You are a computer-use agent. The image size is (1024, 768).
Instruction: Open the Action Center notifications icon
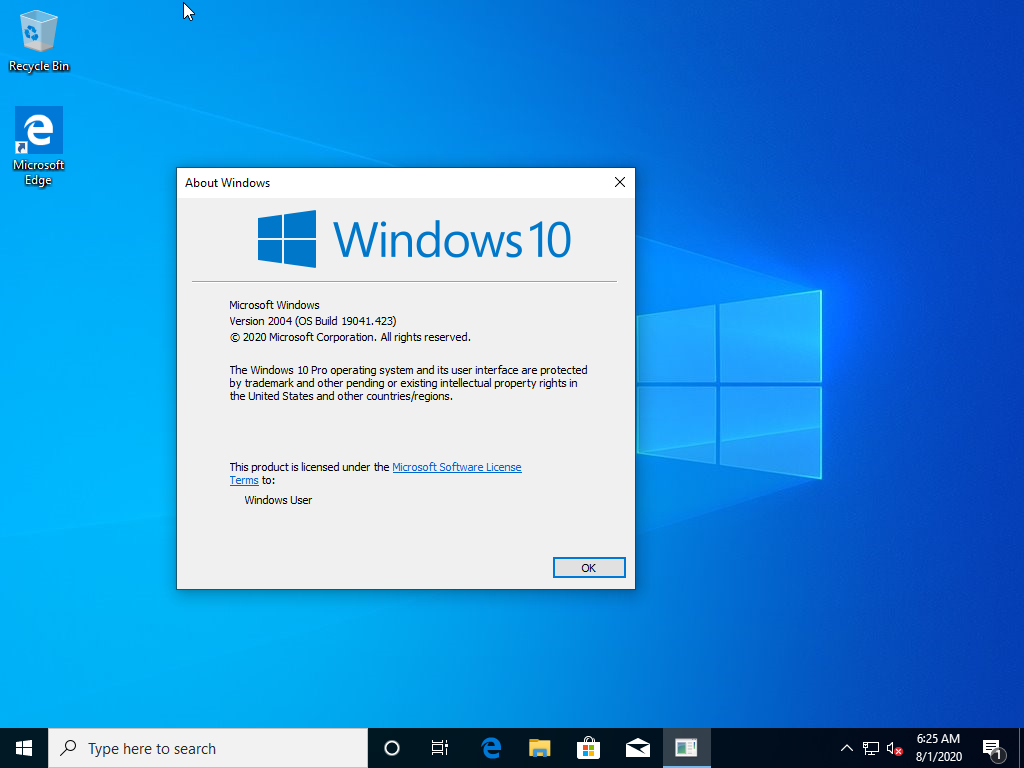[x=994, y=748]
